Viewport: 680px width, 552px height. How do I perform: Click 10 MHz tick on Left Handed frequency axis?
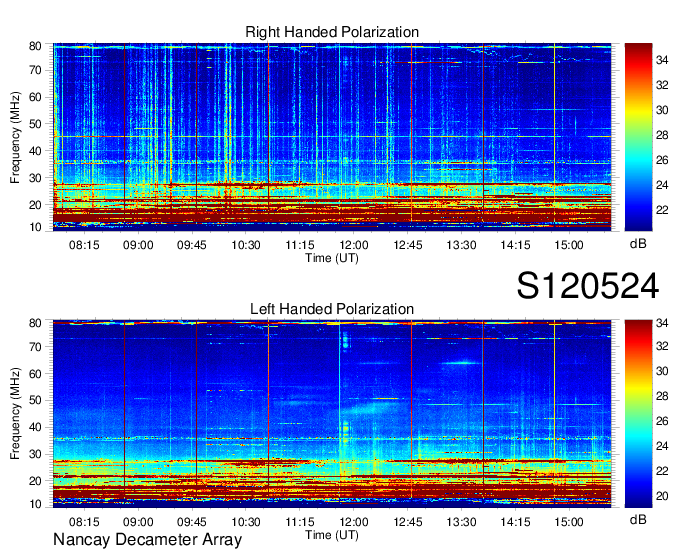coord(35,504)
